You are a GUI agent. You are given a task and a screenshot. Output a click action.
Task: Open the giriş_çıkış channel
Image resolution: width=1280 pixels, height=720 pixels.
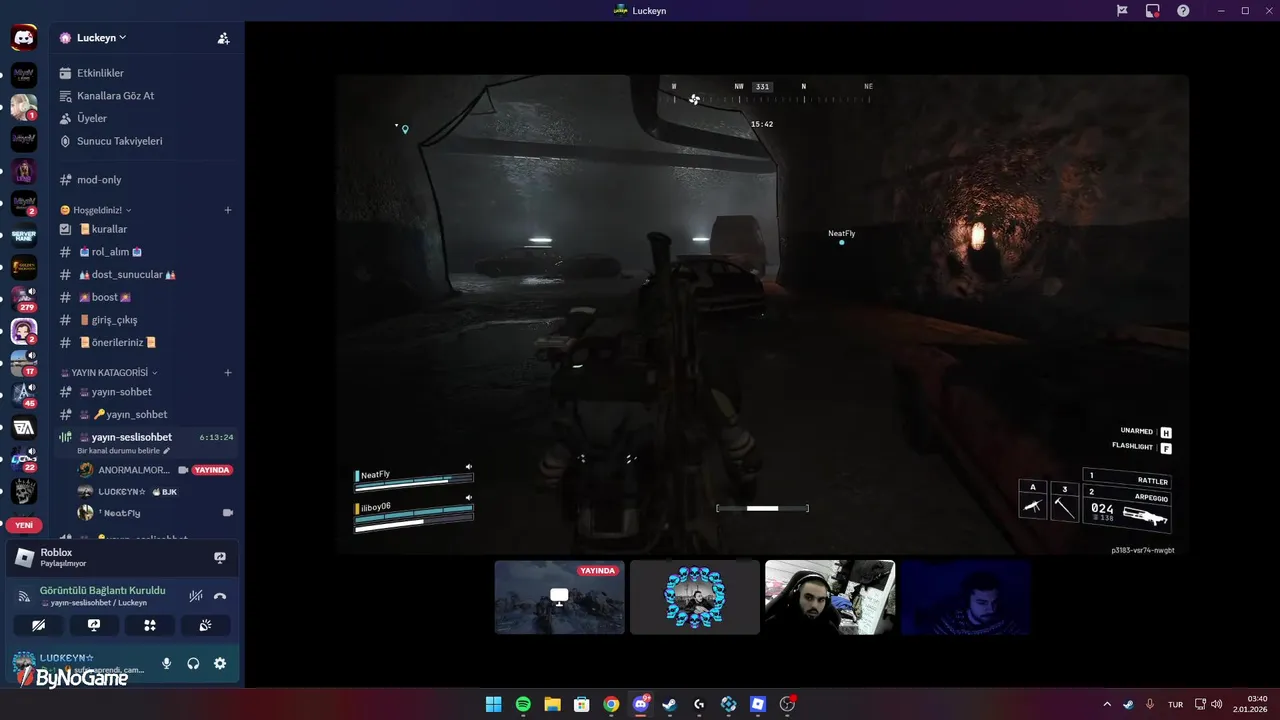click(147, 320)
